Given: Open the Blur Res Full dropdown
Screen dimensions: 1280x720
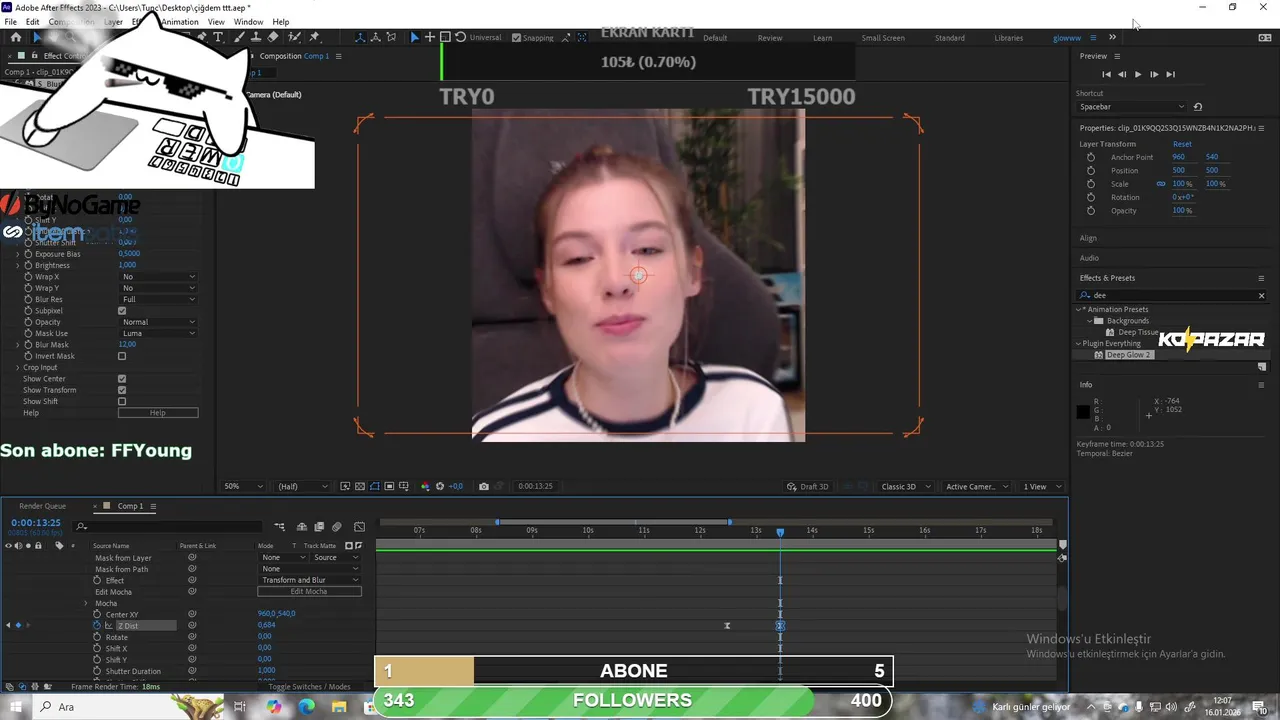Looking at the screenshot, I should [158, 299].
